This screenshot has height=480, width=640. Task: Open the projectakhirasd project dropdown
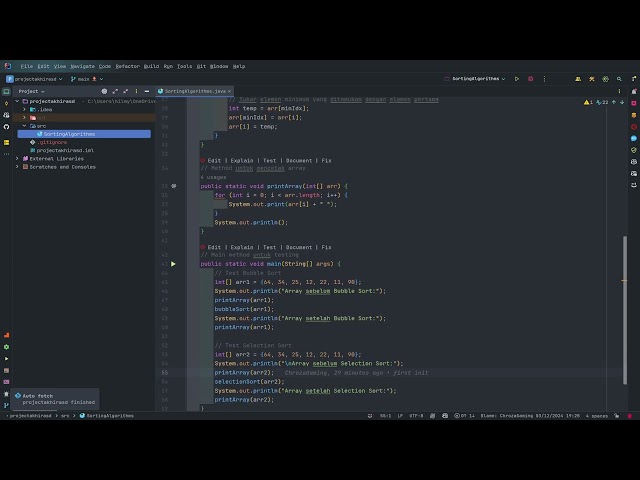point(34,79)
